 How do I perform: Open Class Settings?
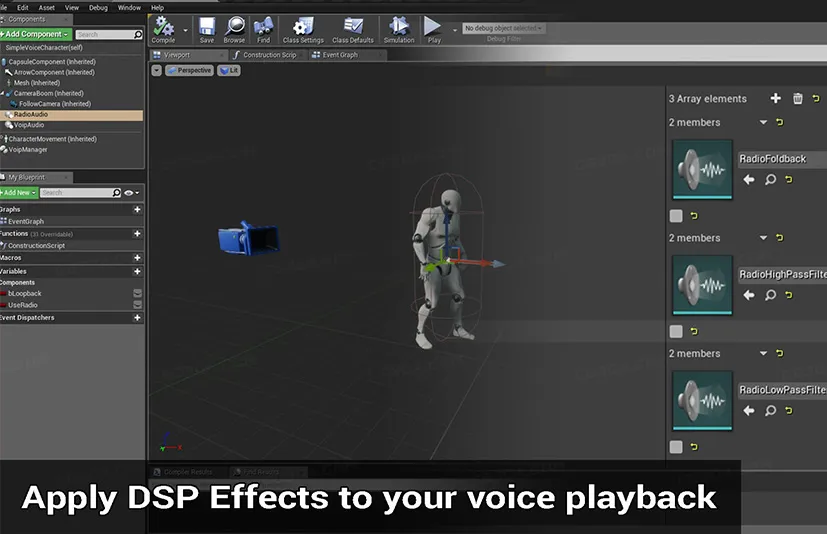(303, 30)
